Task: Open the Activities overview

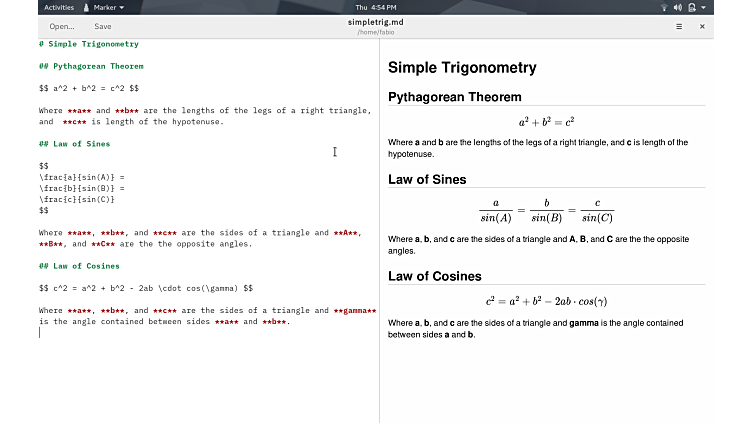Action: tap(59, 7)
